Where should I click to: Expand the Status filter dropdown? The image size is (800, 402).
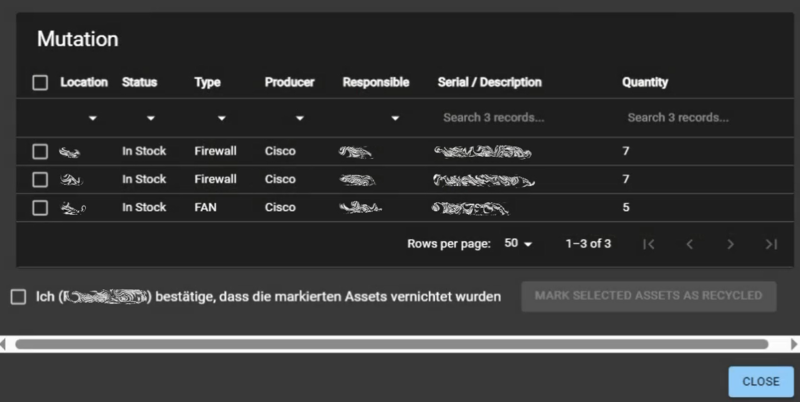151,118
